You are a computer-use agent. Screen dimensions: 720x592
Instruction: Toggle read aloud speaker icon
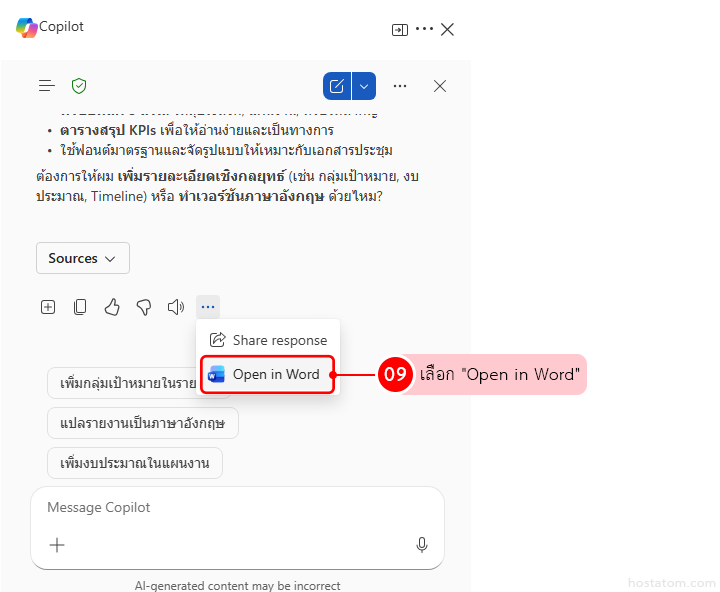click(x=176, y=307)
